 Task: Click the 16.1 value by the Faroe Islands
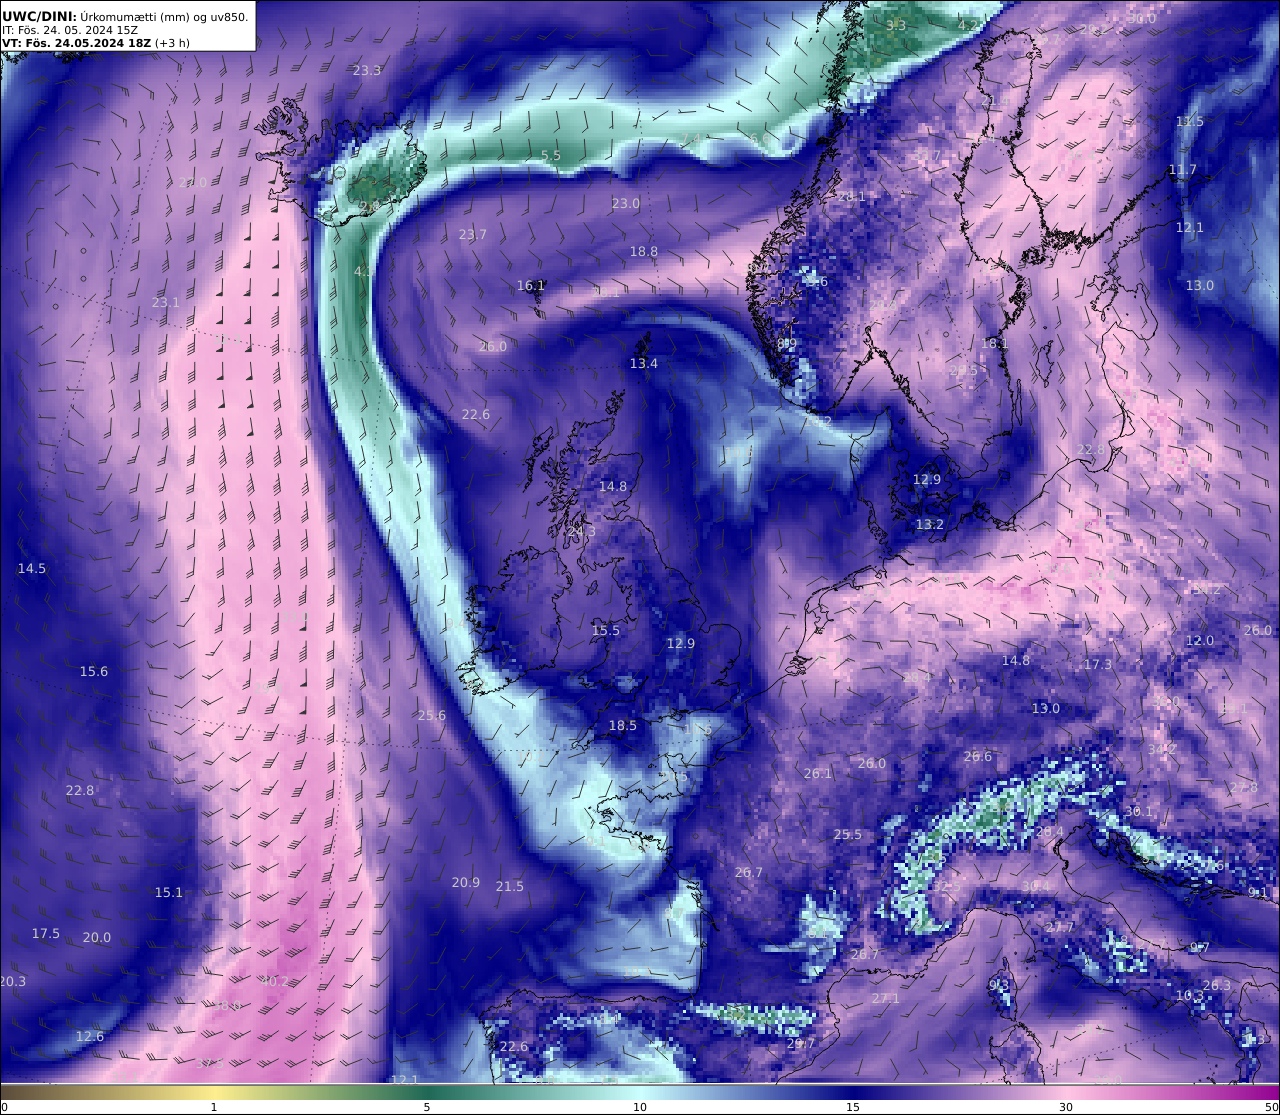pyautogui.click(x=531, y=285)
